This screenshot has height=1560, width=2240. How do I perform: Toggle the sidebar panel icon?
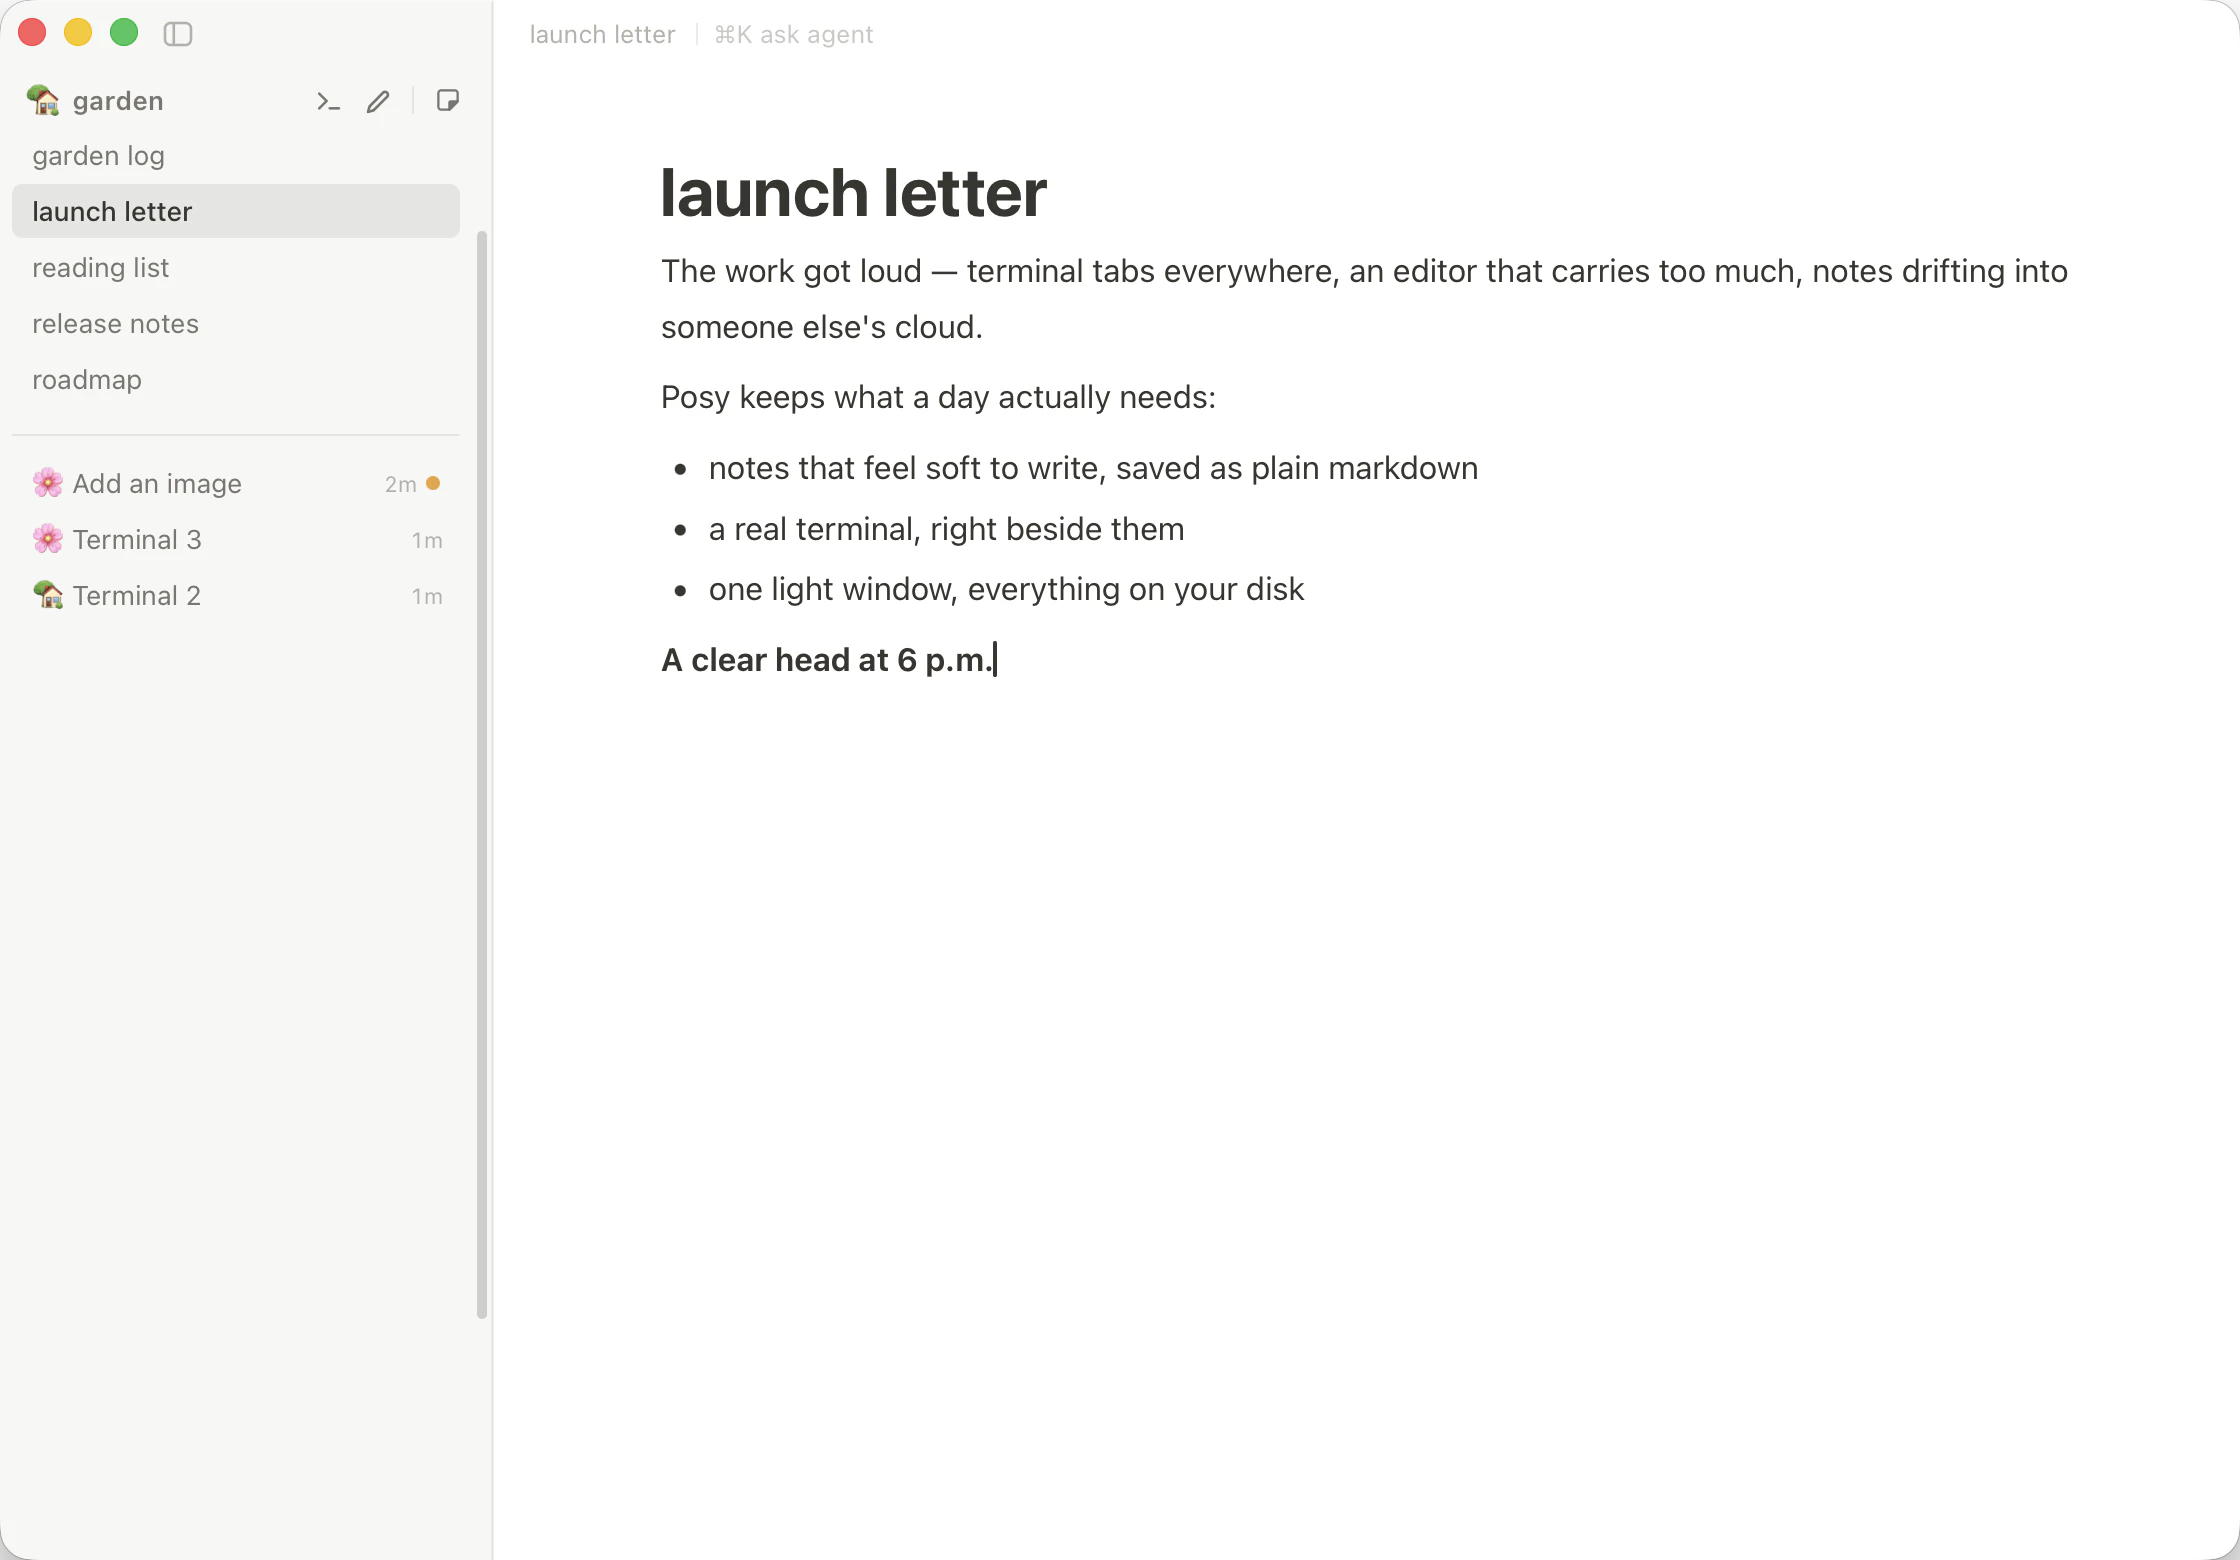coord(178,34)
